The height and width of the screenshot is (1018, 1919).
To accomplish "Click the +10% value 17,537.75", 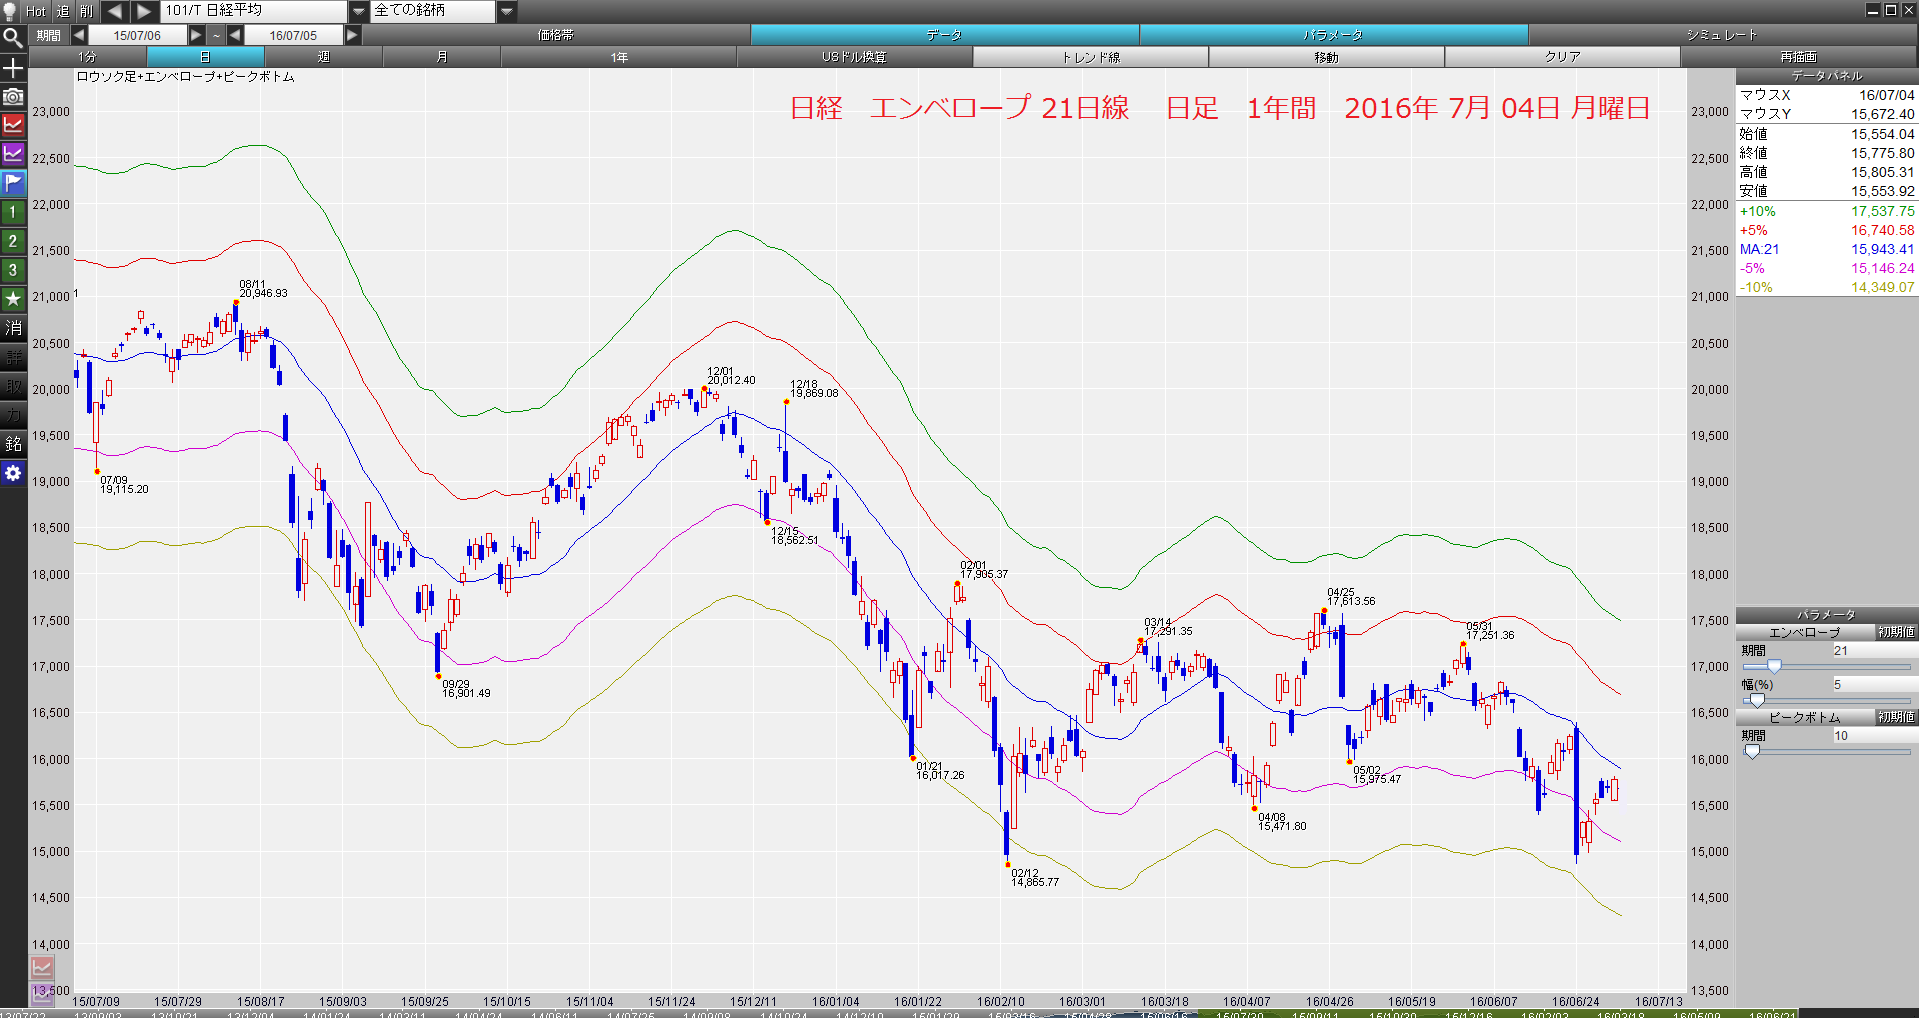I will [x=1882, y=211].
